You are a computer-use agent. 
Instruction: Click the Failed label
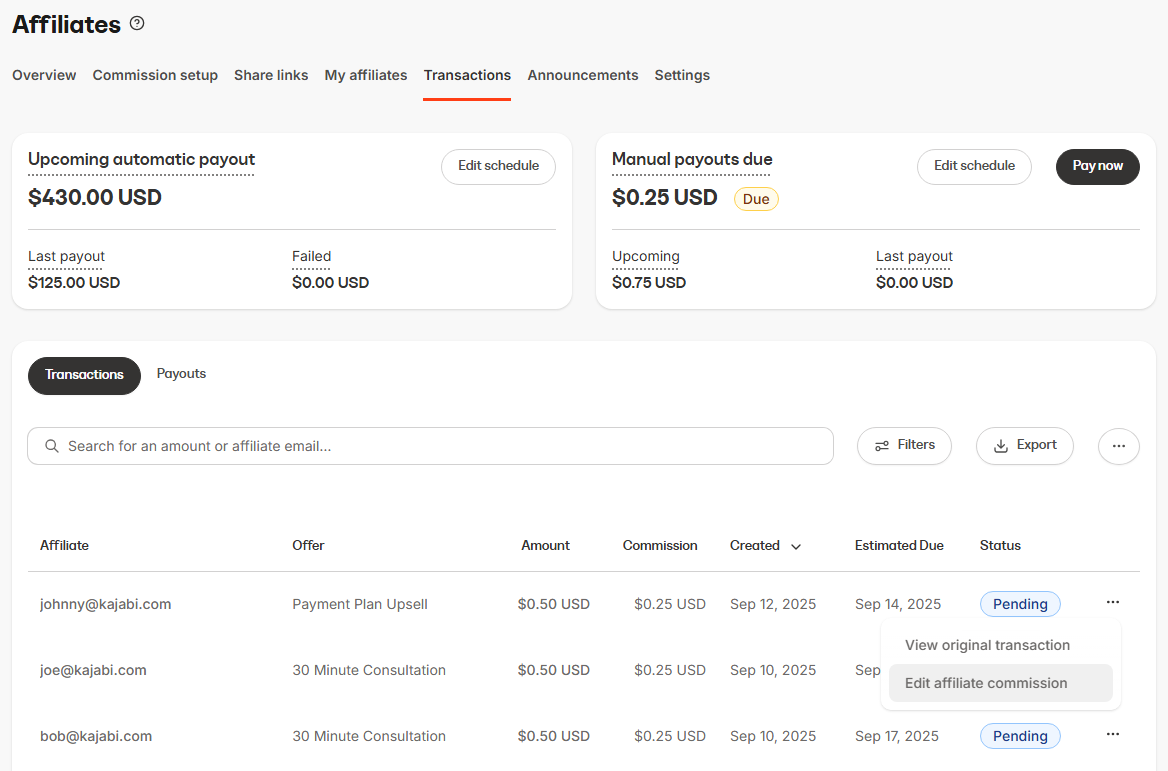(x=311, y=256)
